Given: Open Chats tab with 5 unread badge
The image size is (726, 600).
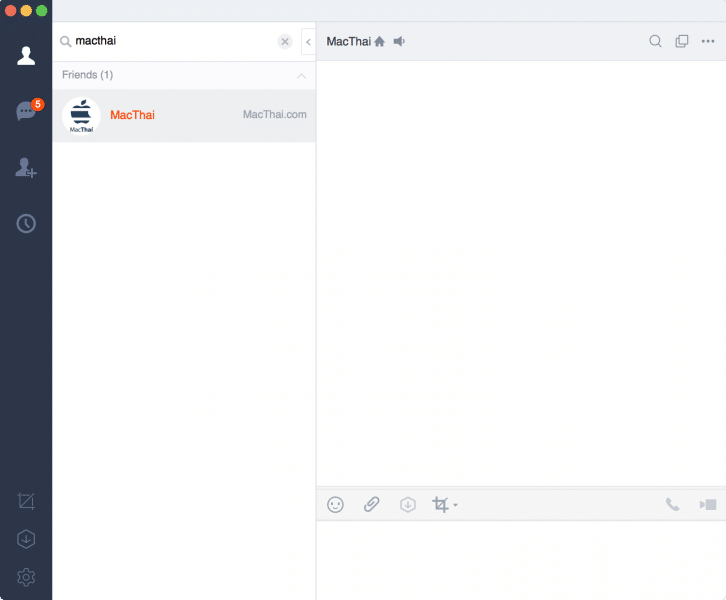Looking at the screenshot, I should coord(28,110).
